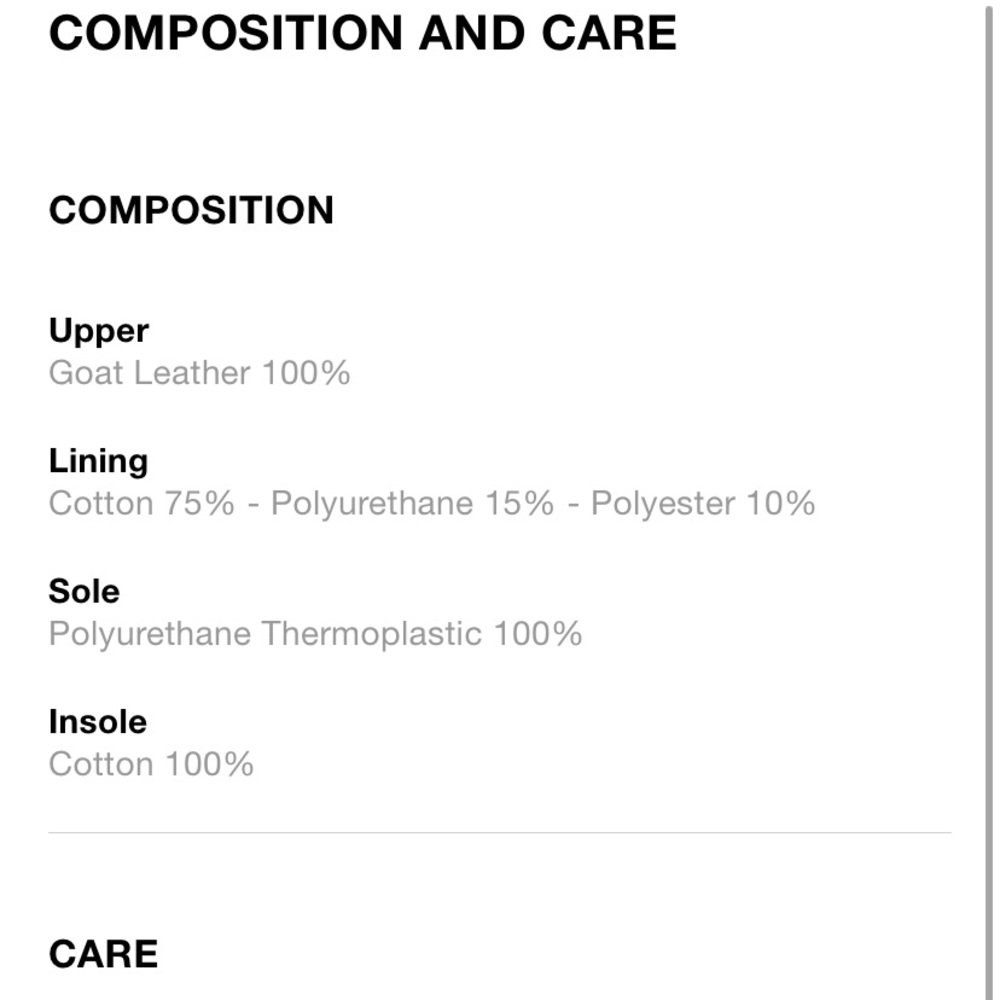This screenshot has width=1000, height=1000.
Task: Click the CARE section heading
Action: [103, 954]
